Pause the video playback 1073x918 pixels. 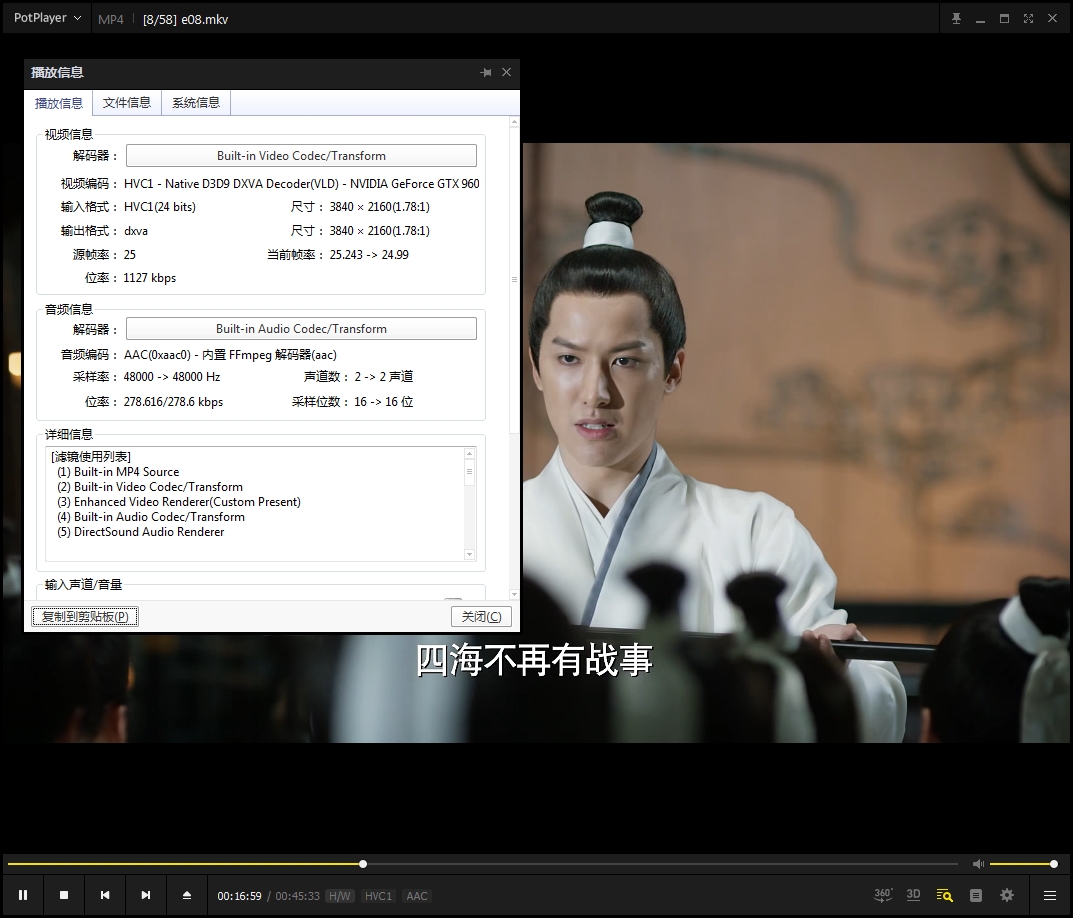pos(23,895)
